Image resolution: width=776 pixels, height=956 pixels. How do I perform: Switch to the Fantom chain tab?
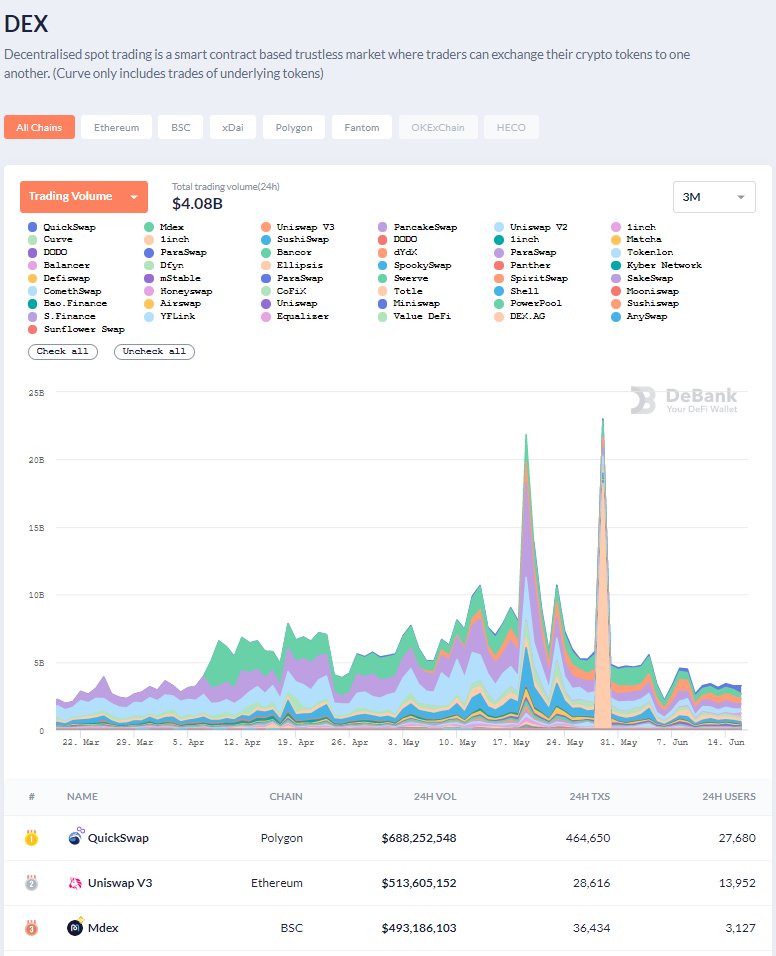click(x=361, y=127)
